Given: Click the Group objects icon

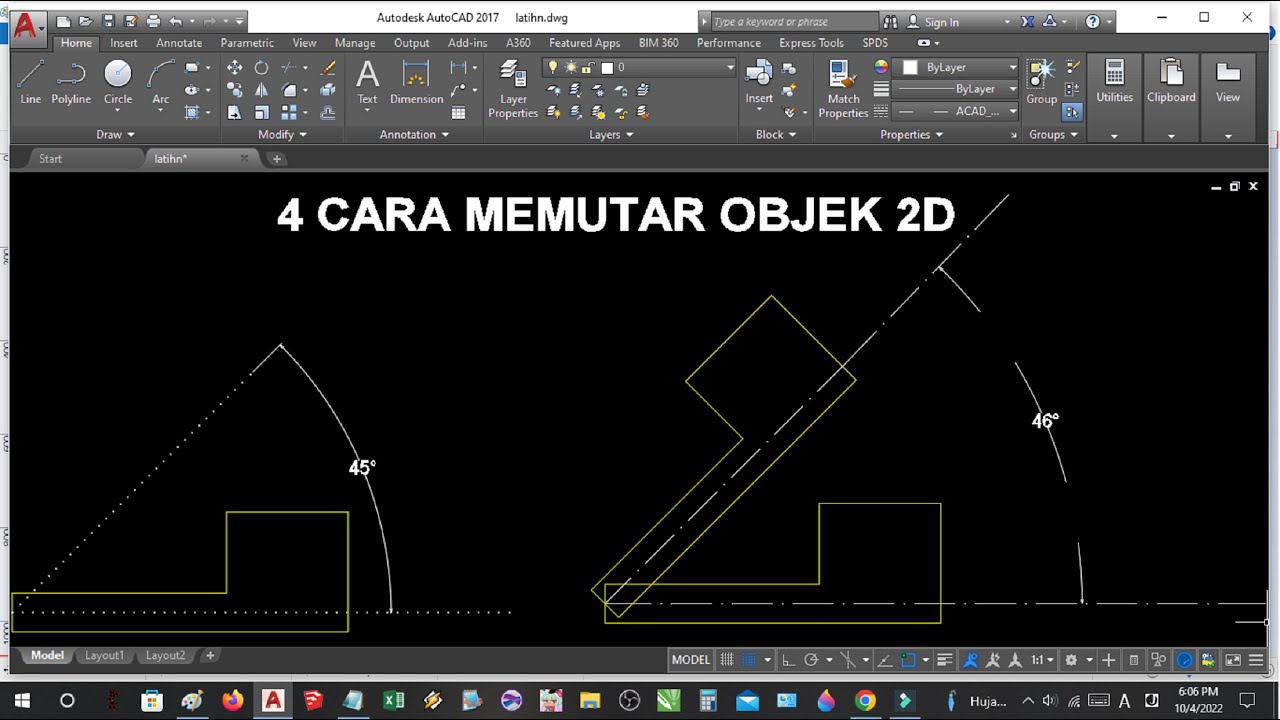Looking at the screenshot, I should 1041,81.
